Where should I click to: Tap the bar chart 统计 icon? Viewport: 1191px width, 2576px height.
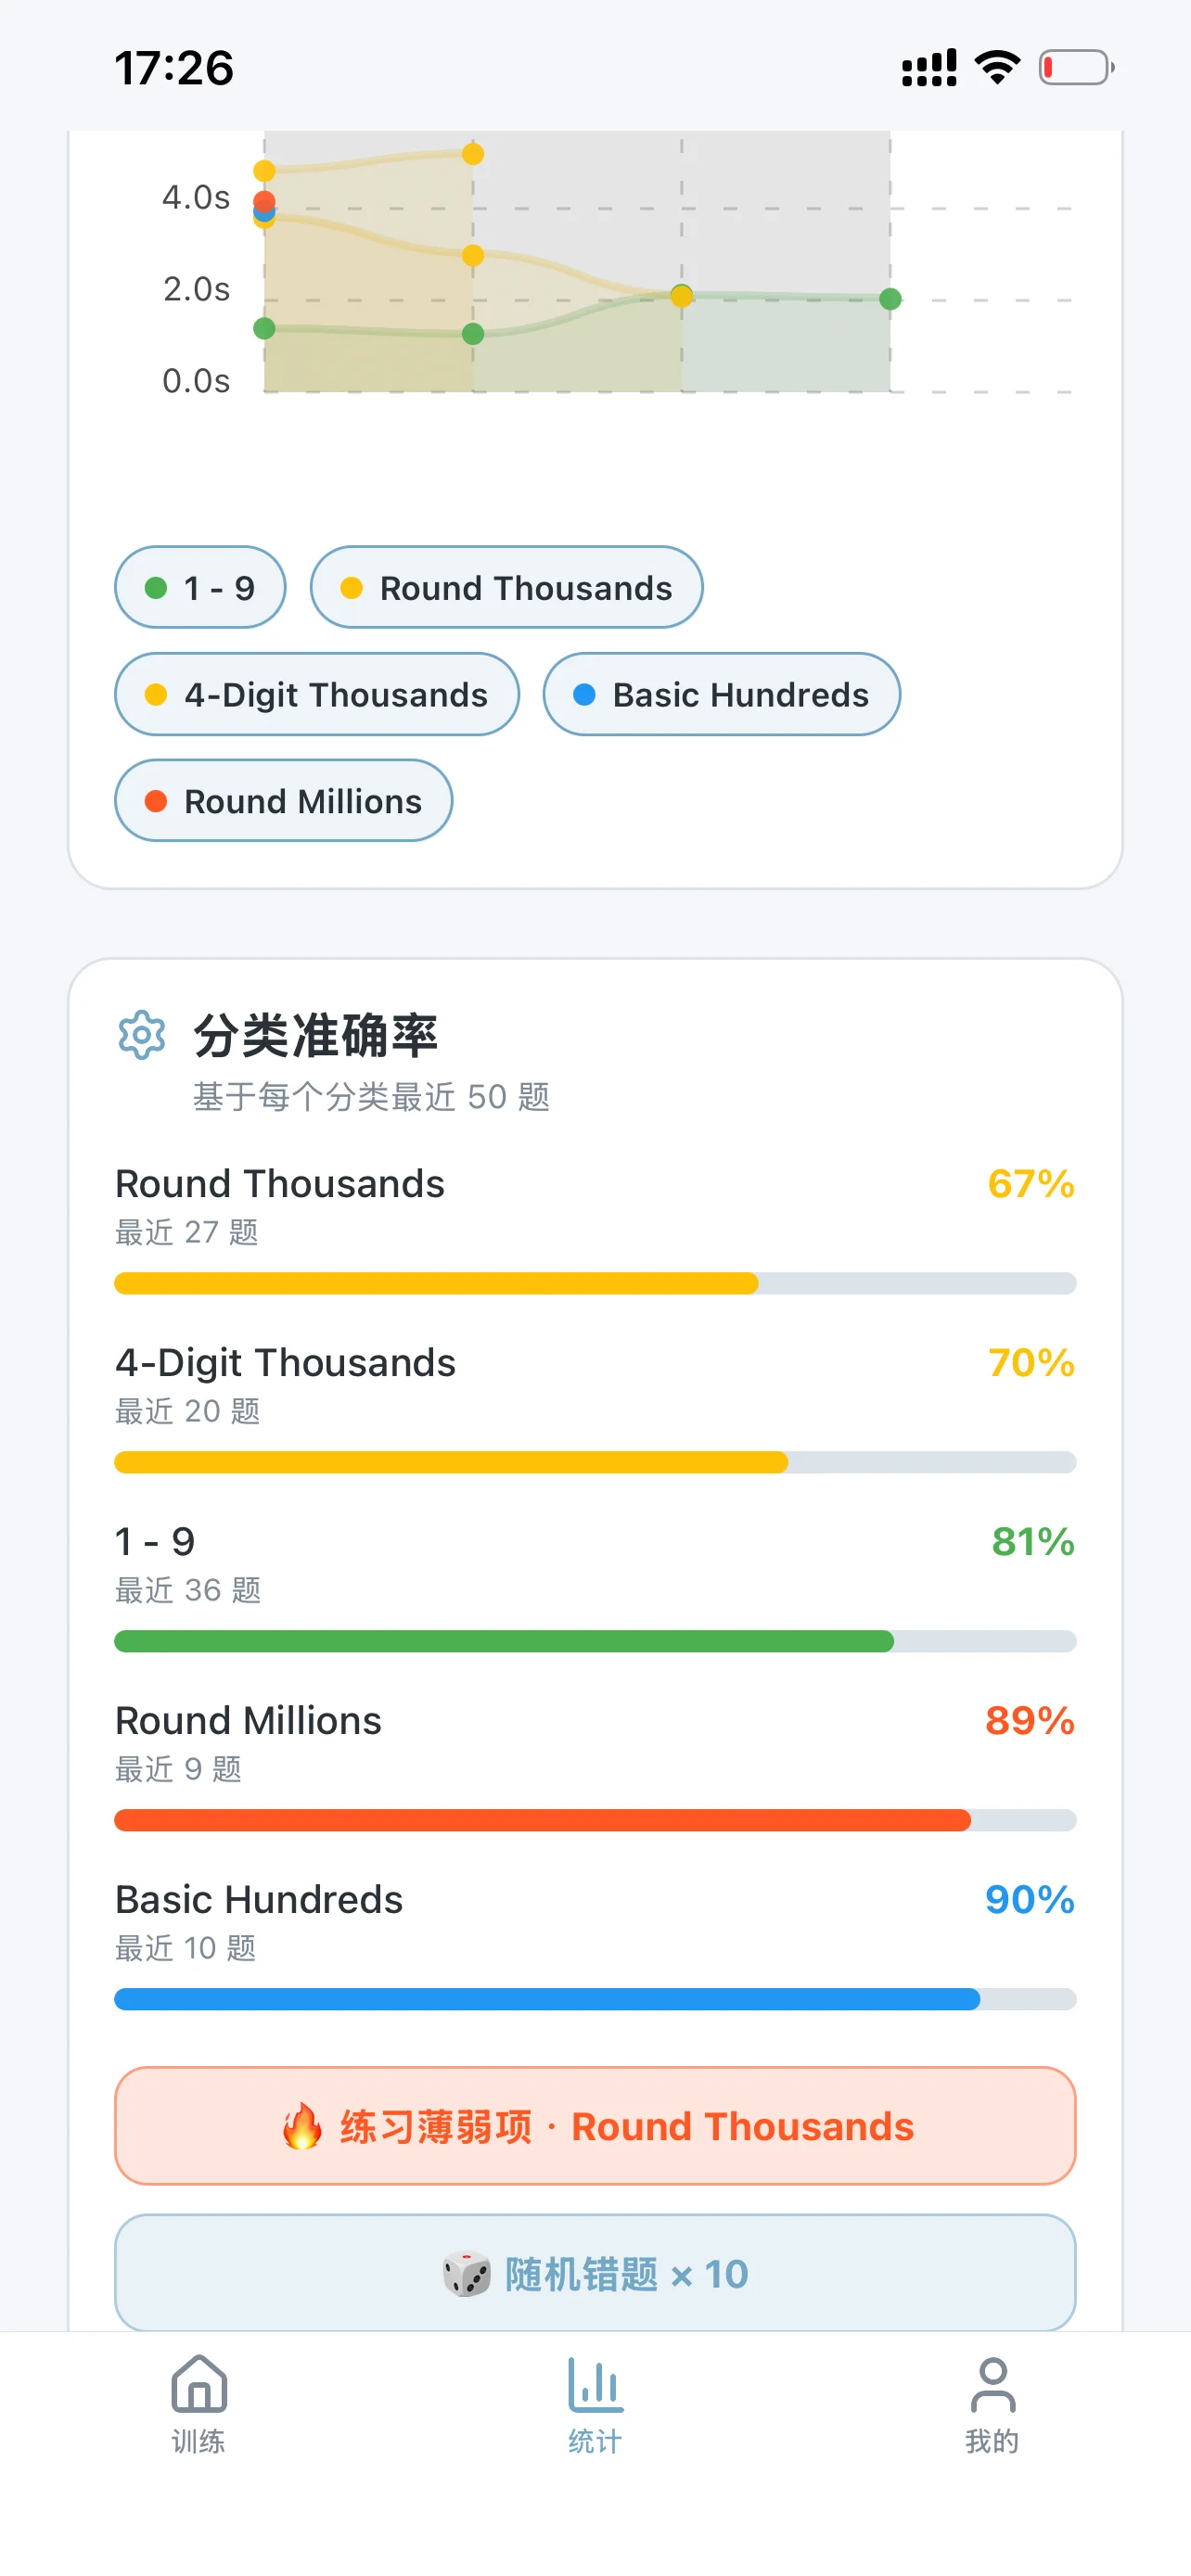coord(595,2384)
